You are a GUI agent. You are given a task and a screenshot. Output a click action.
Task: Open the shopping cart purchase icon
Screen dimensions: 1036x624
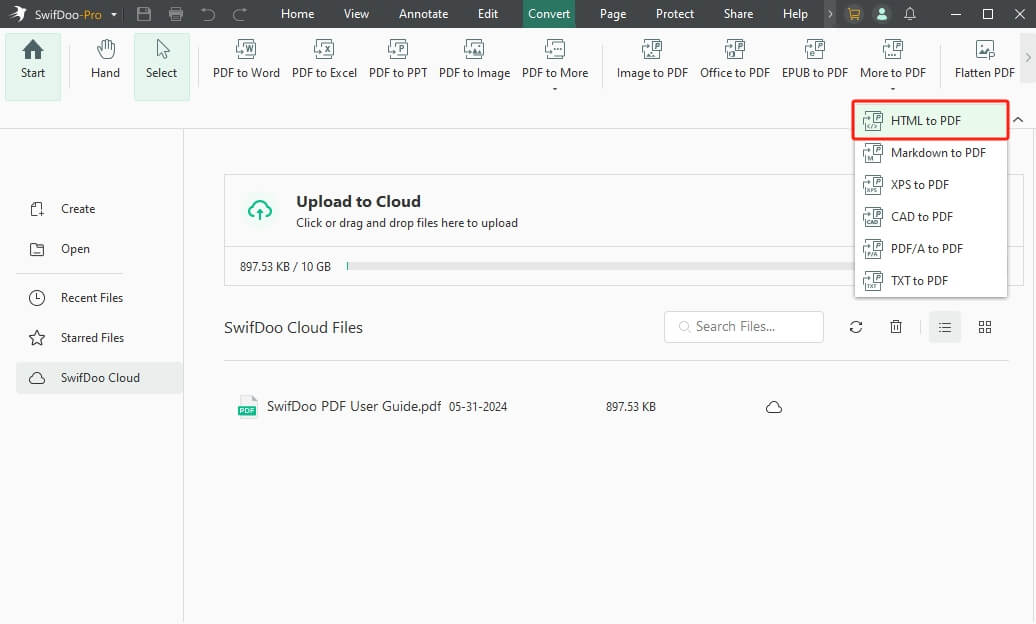pyautogui.click(x=854, y=14)
